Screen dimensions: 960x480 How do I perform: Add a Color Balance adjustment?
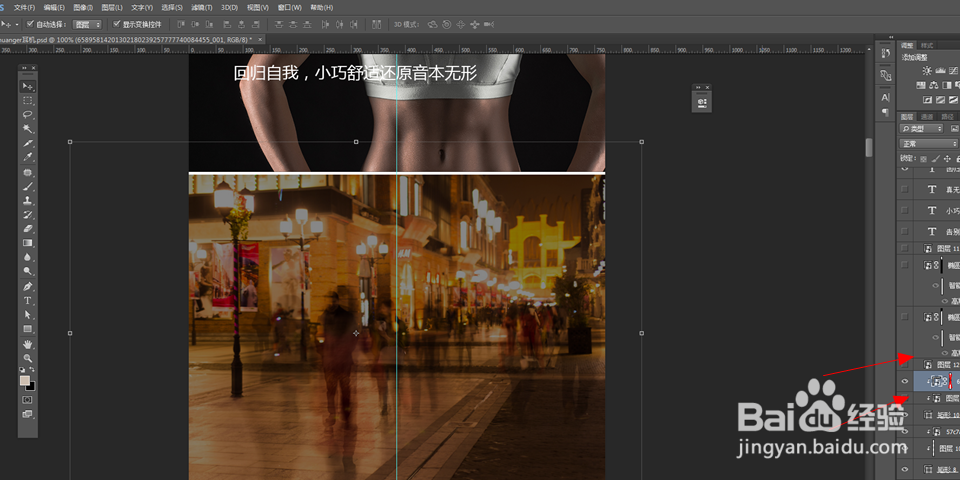(934, 85)
